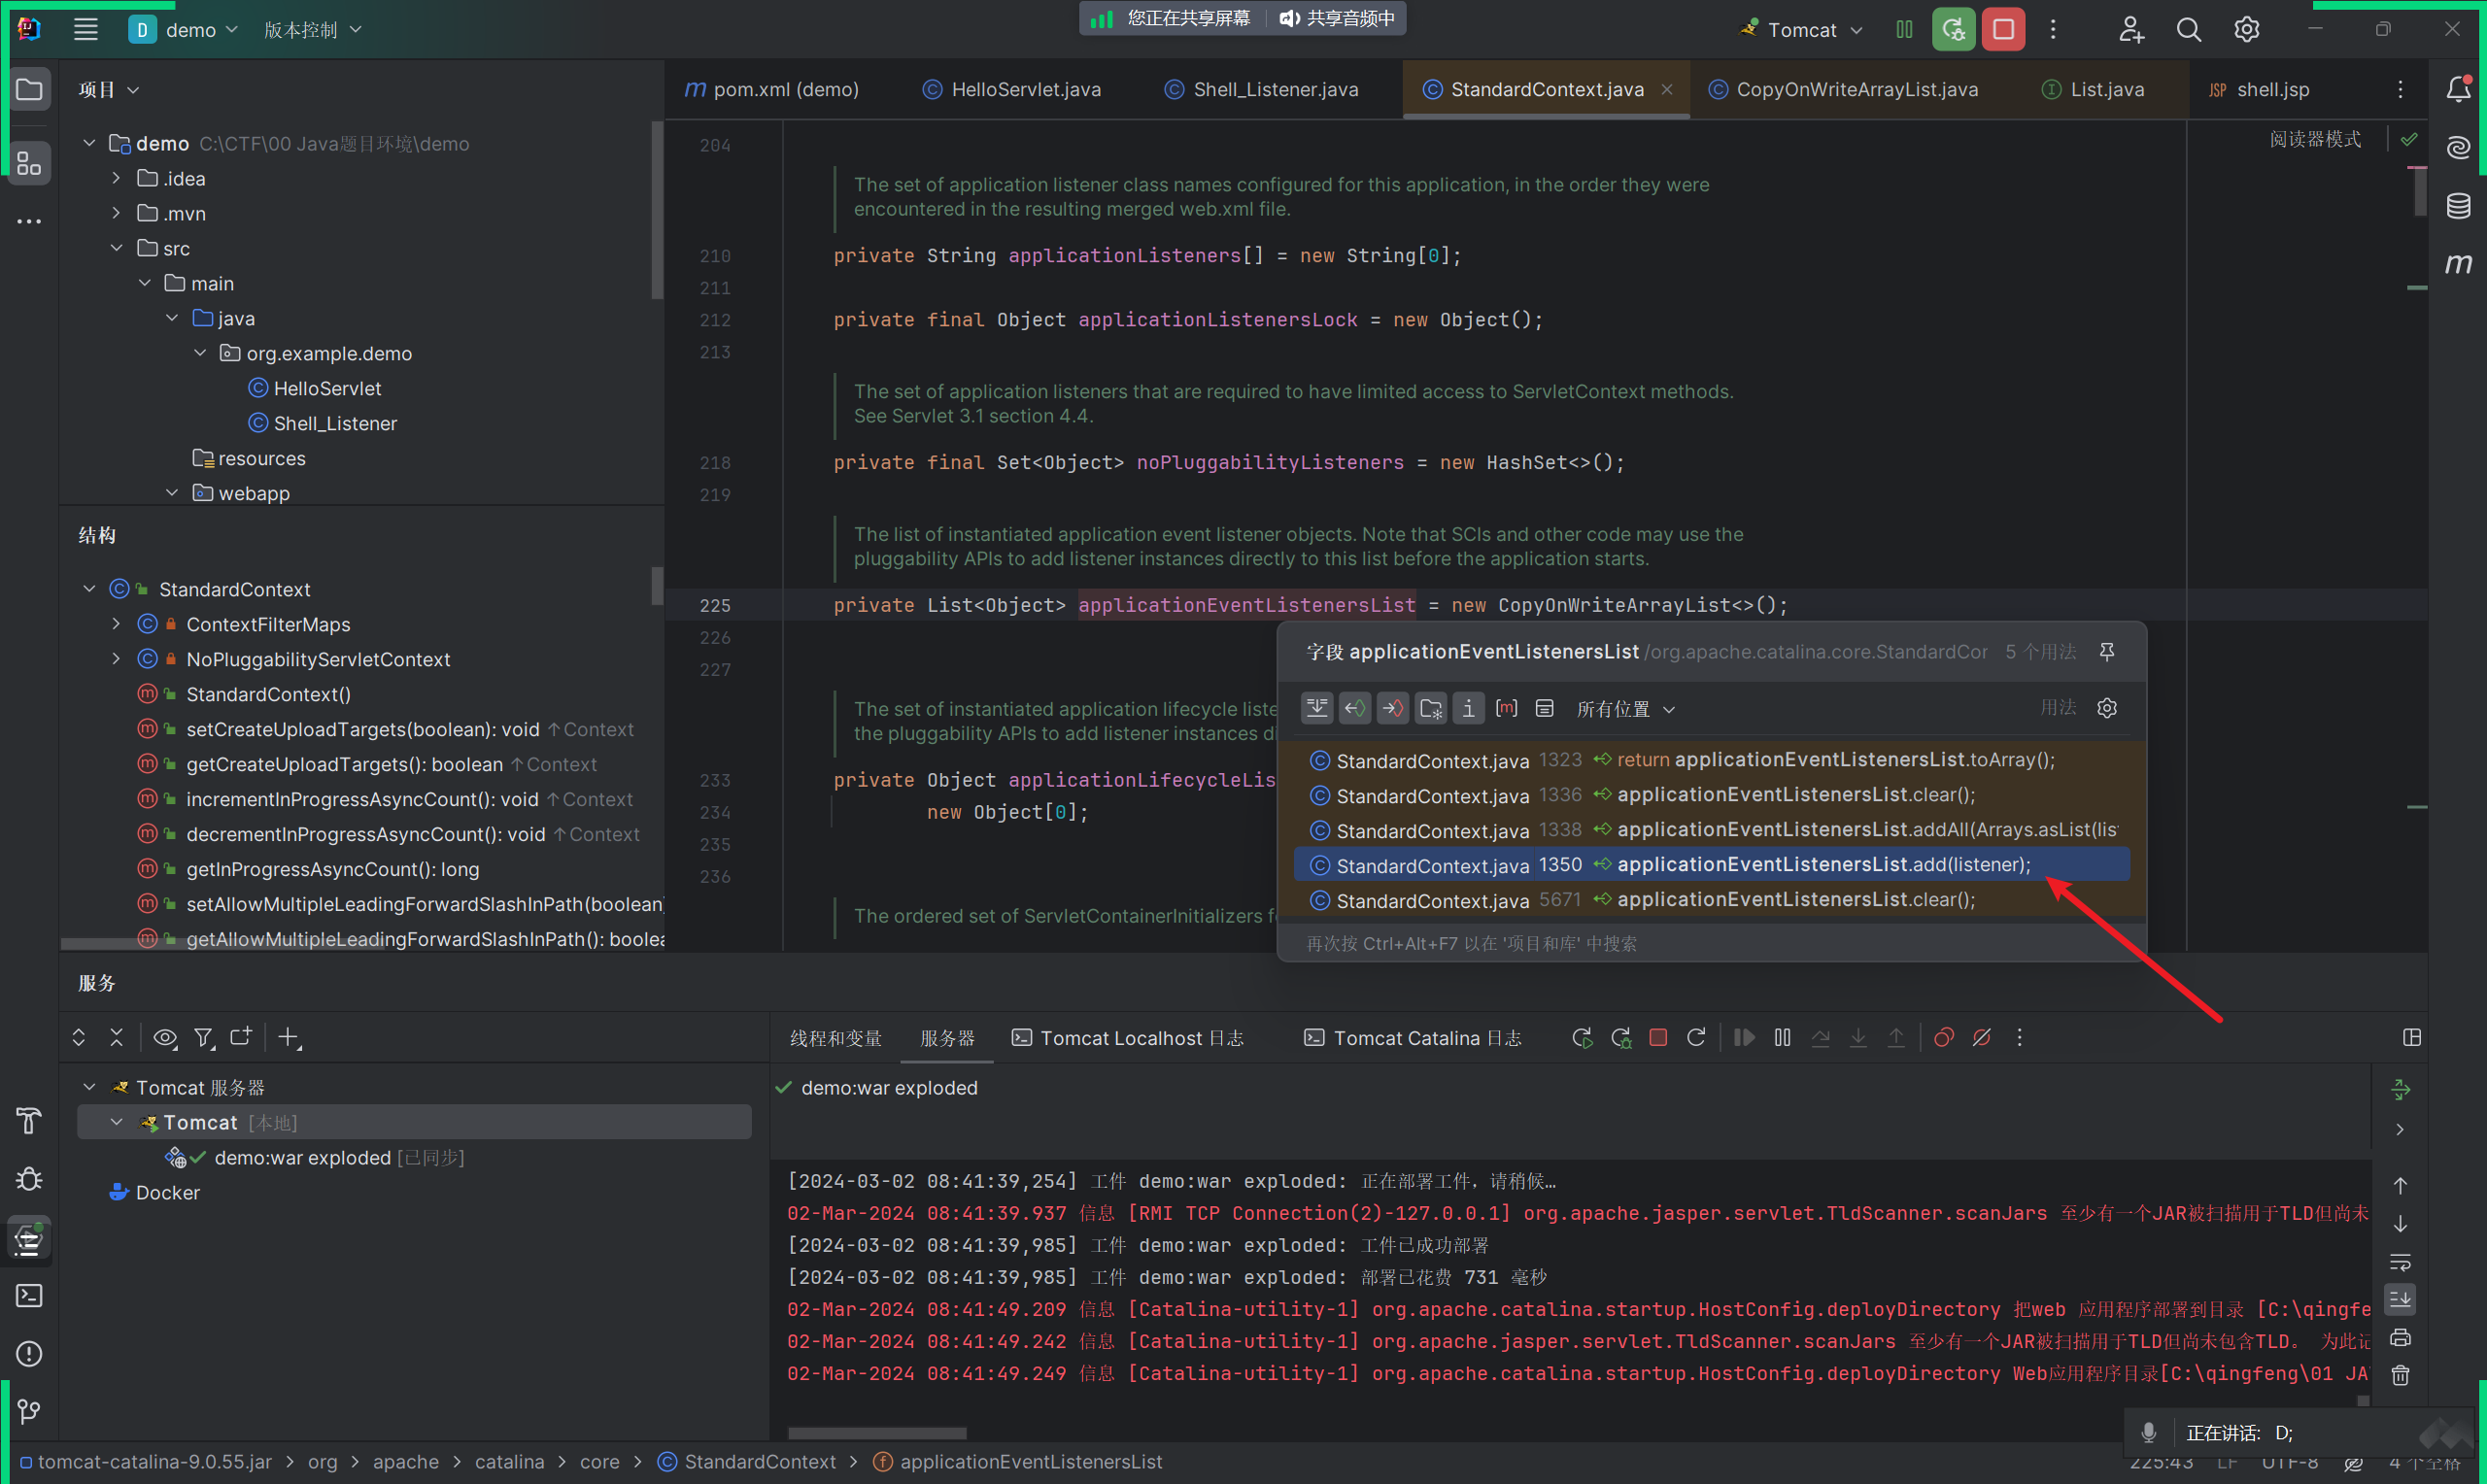This screenshot has width=2487, height=1484.
Task: Print the console output with printer icon
Action: click(2400, 1338)
